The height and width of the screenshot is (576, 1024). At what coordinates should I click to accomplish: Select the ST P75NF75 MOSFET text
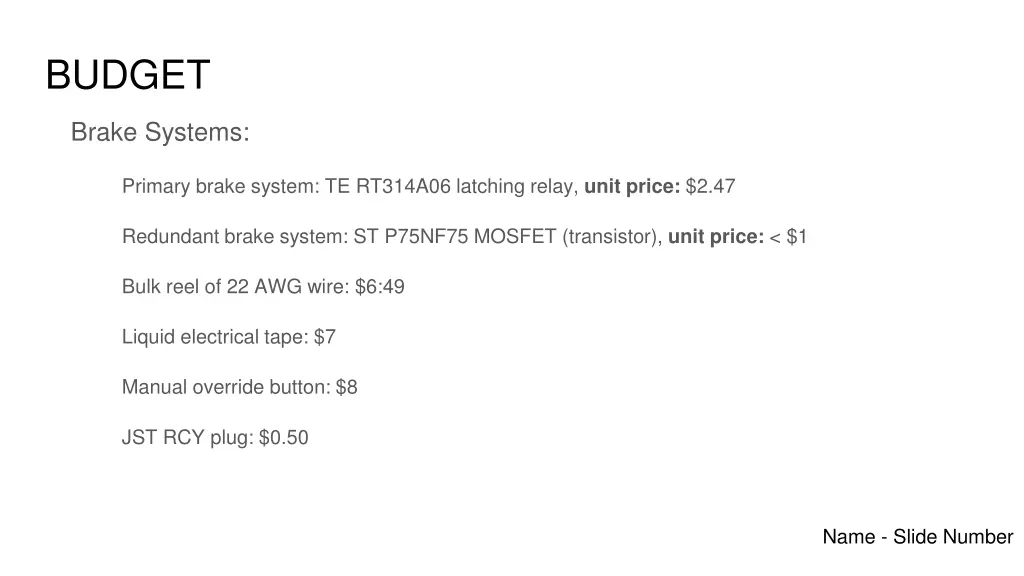455,236
